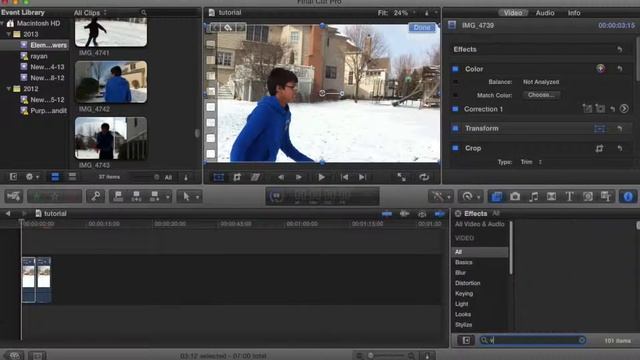Select the IMG_4742 clip thumbnail
Screen dimensions: 640x360
tap(111, 82)
